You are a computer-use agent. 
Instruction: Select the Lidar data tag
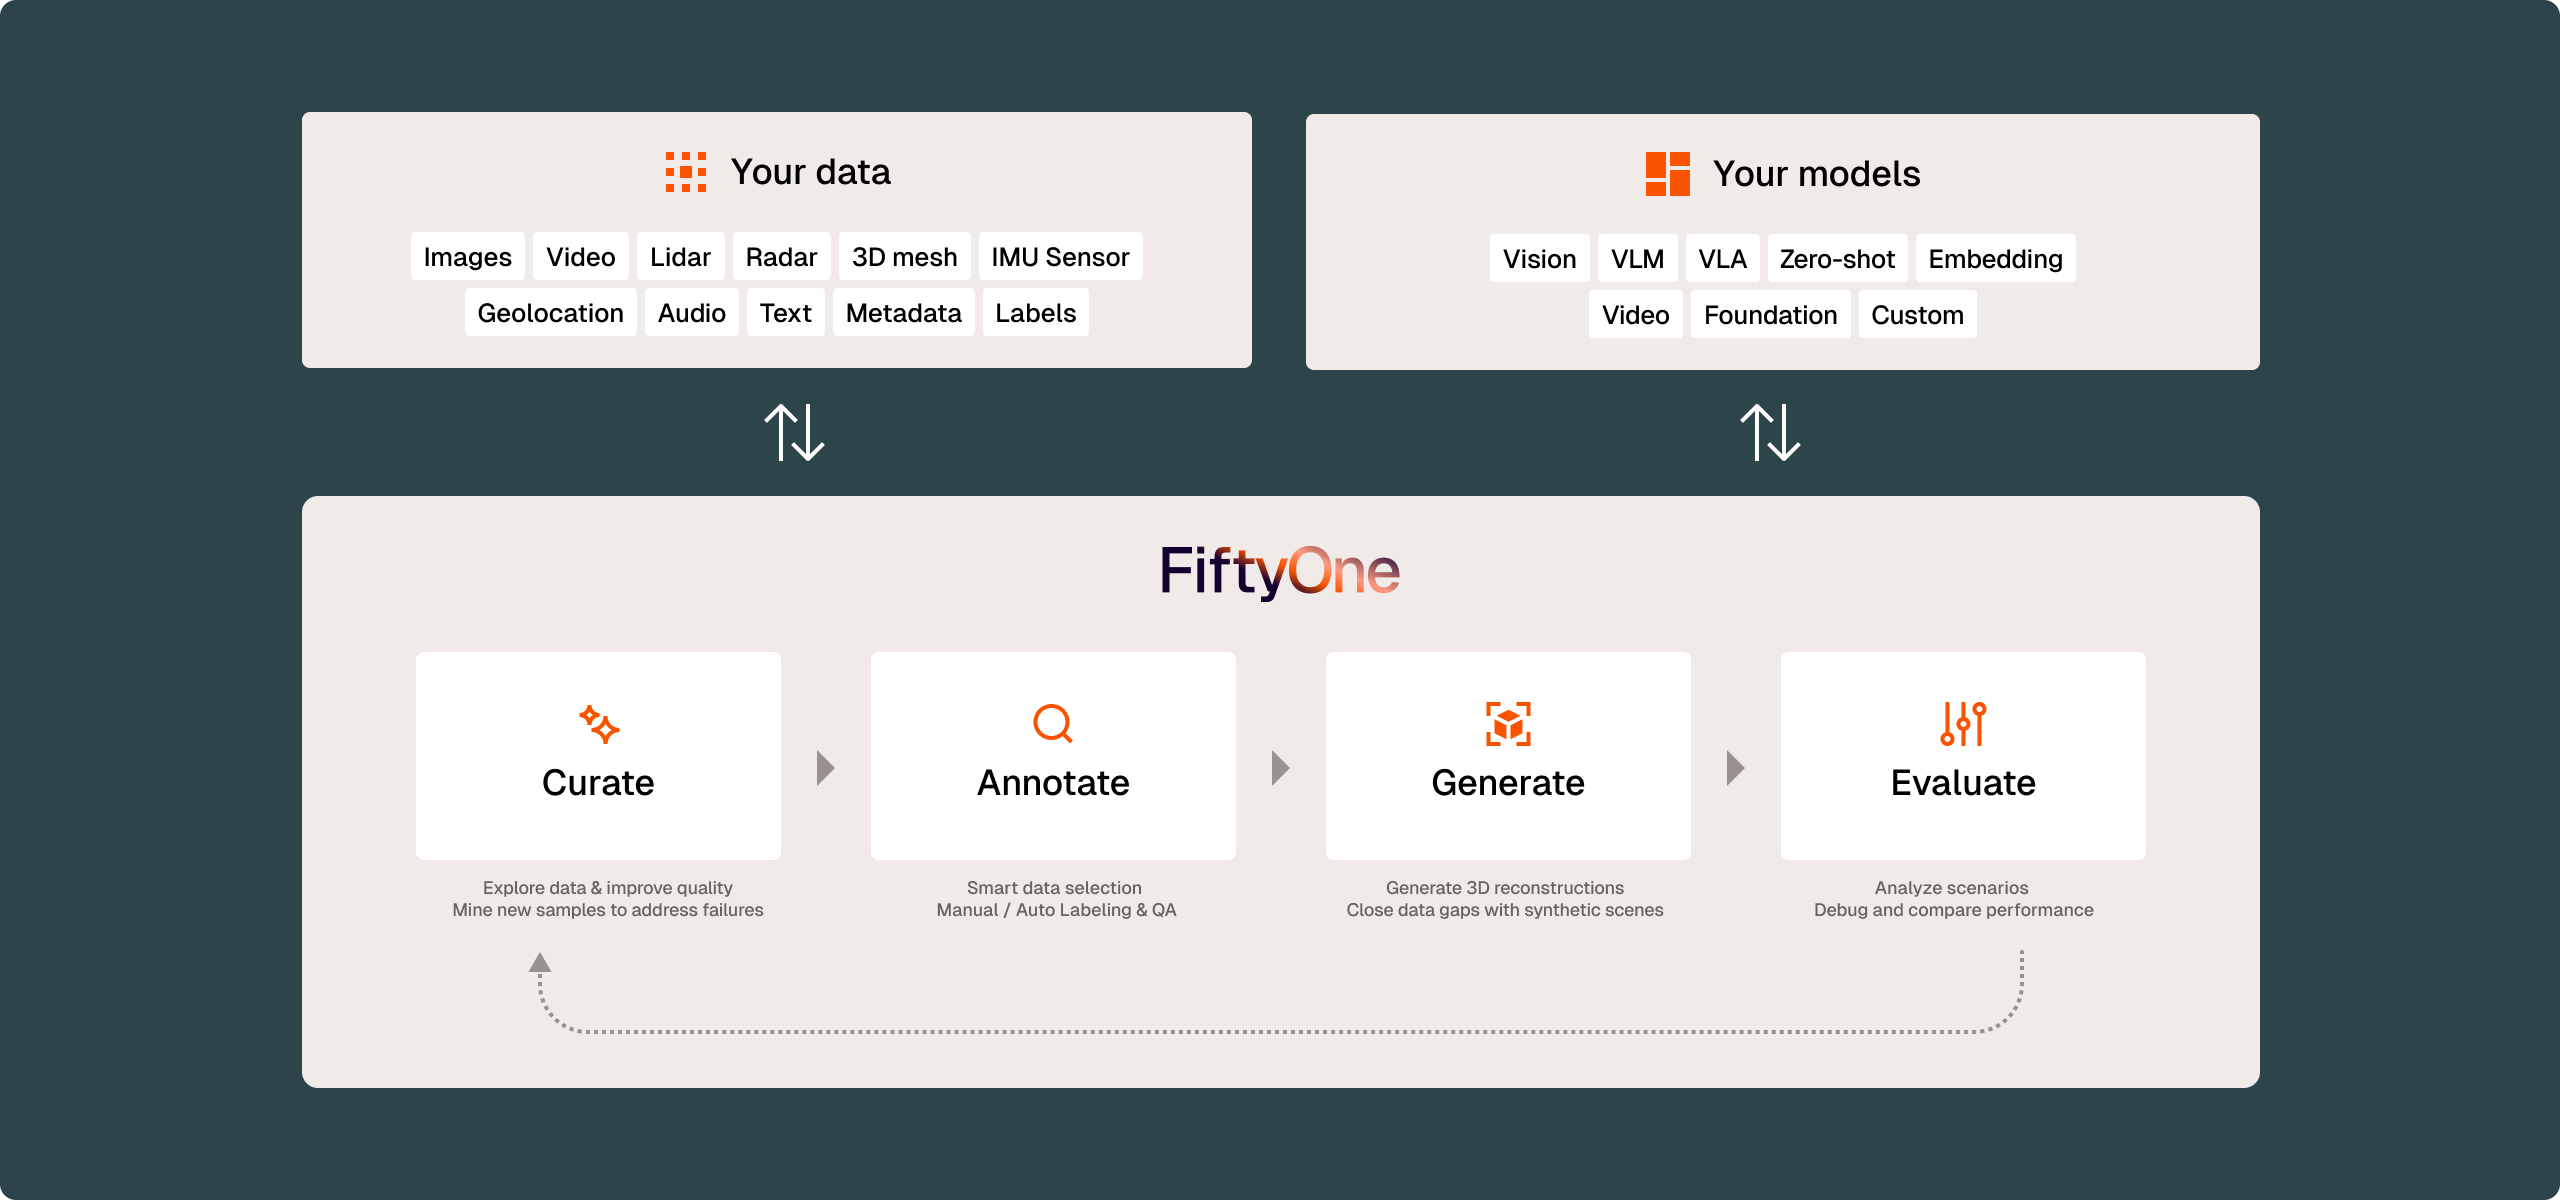tap(680, 257)
